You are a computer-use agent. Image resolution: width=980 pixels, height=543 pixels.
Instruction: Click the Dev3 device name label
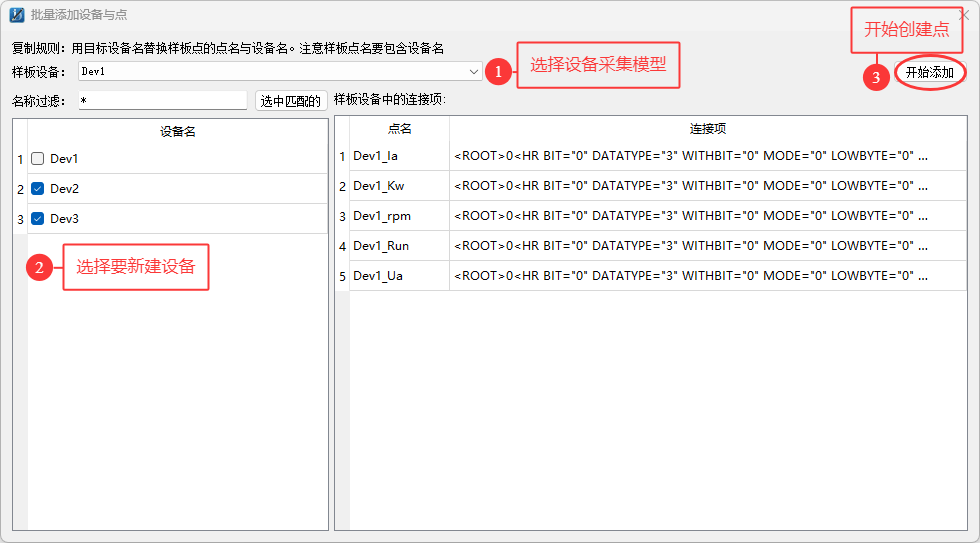pyautogui.click(x=64, y=219)
